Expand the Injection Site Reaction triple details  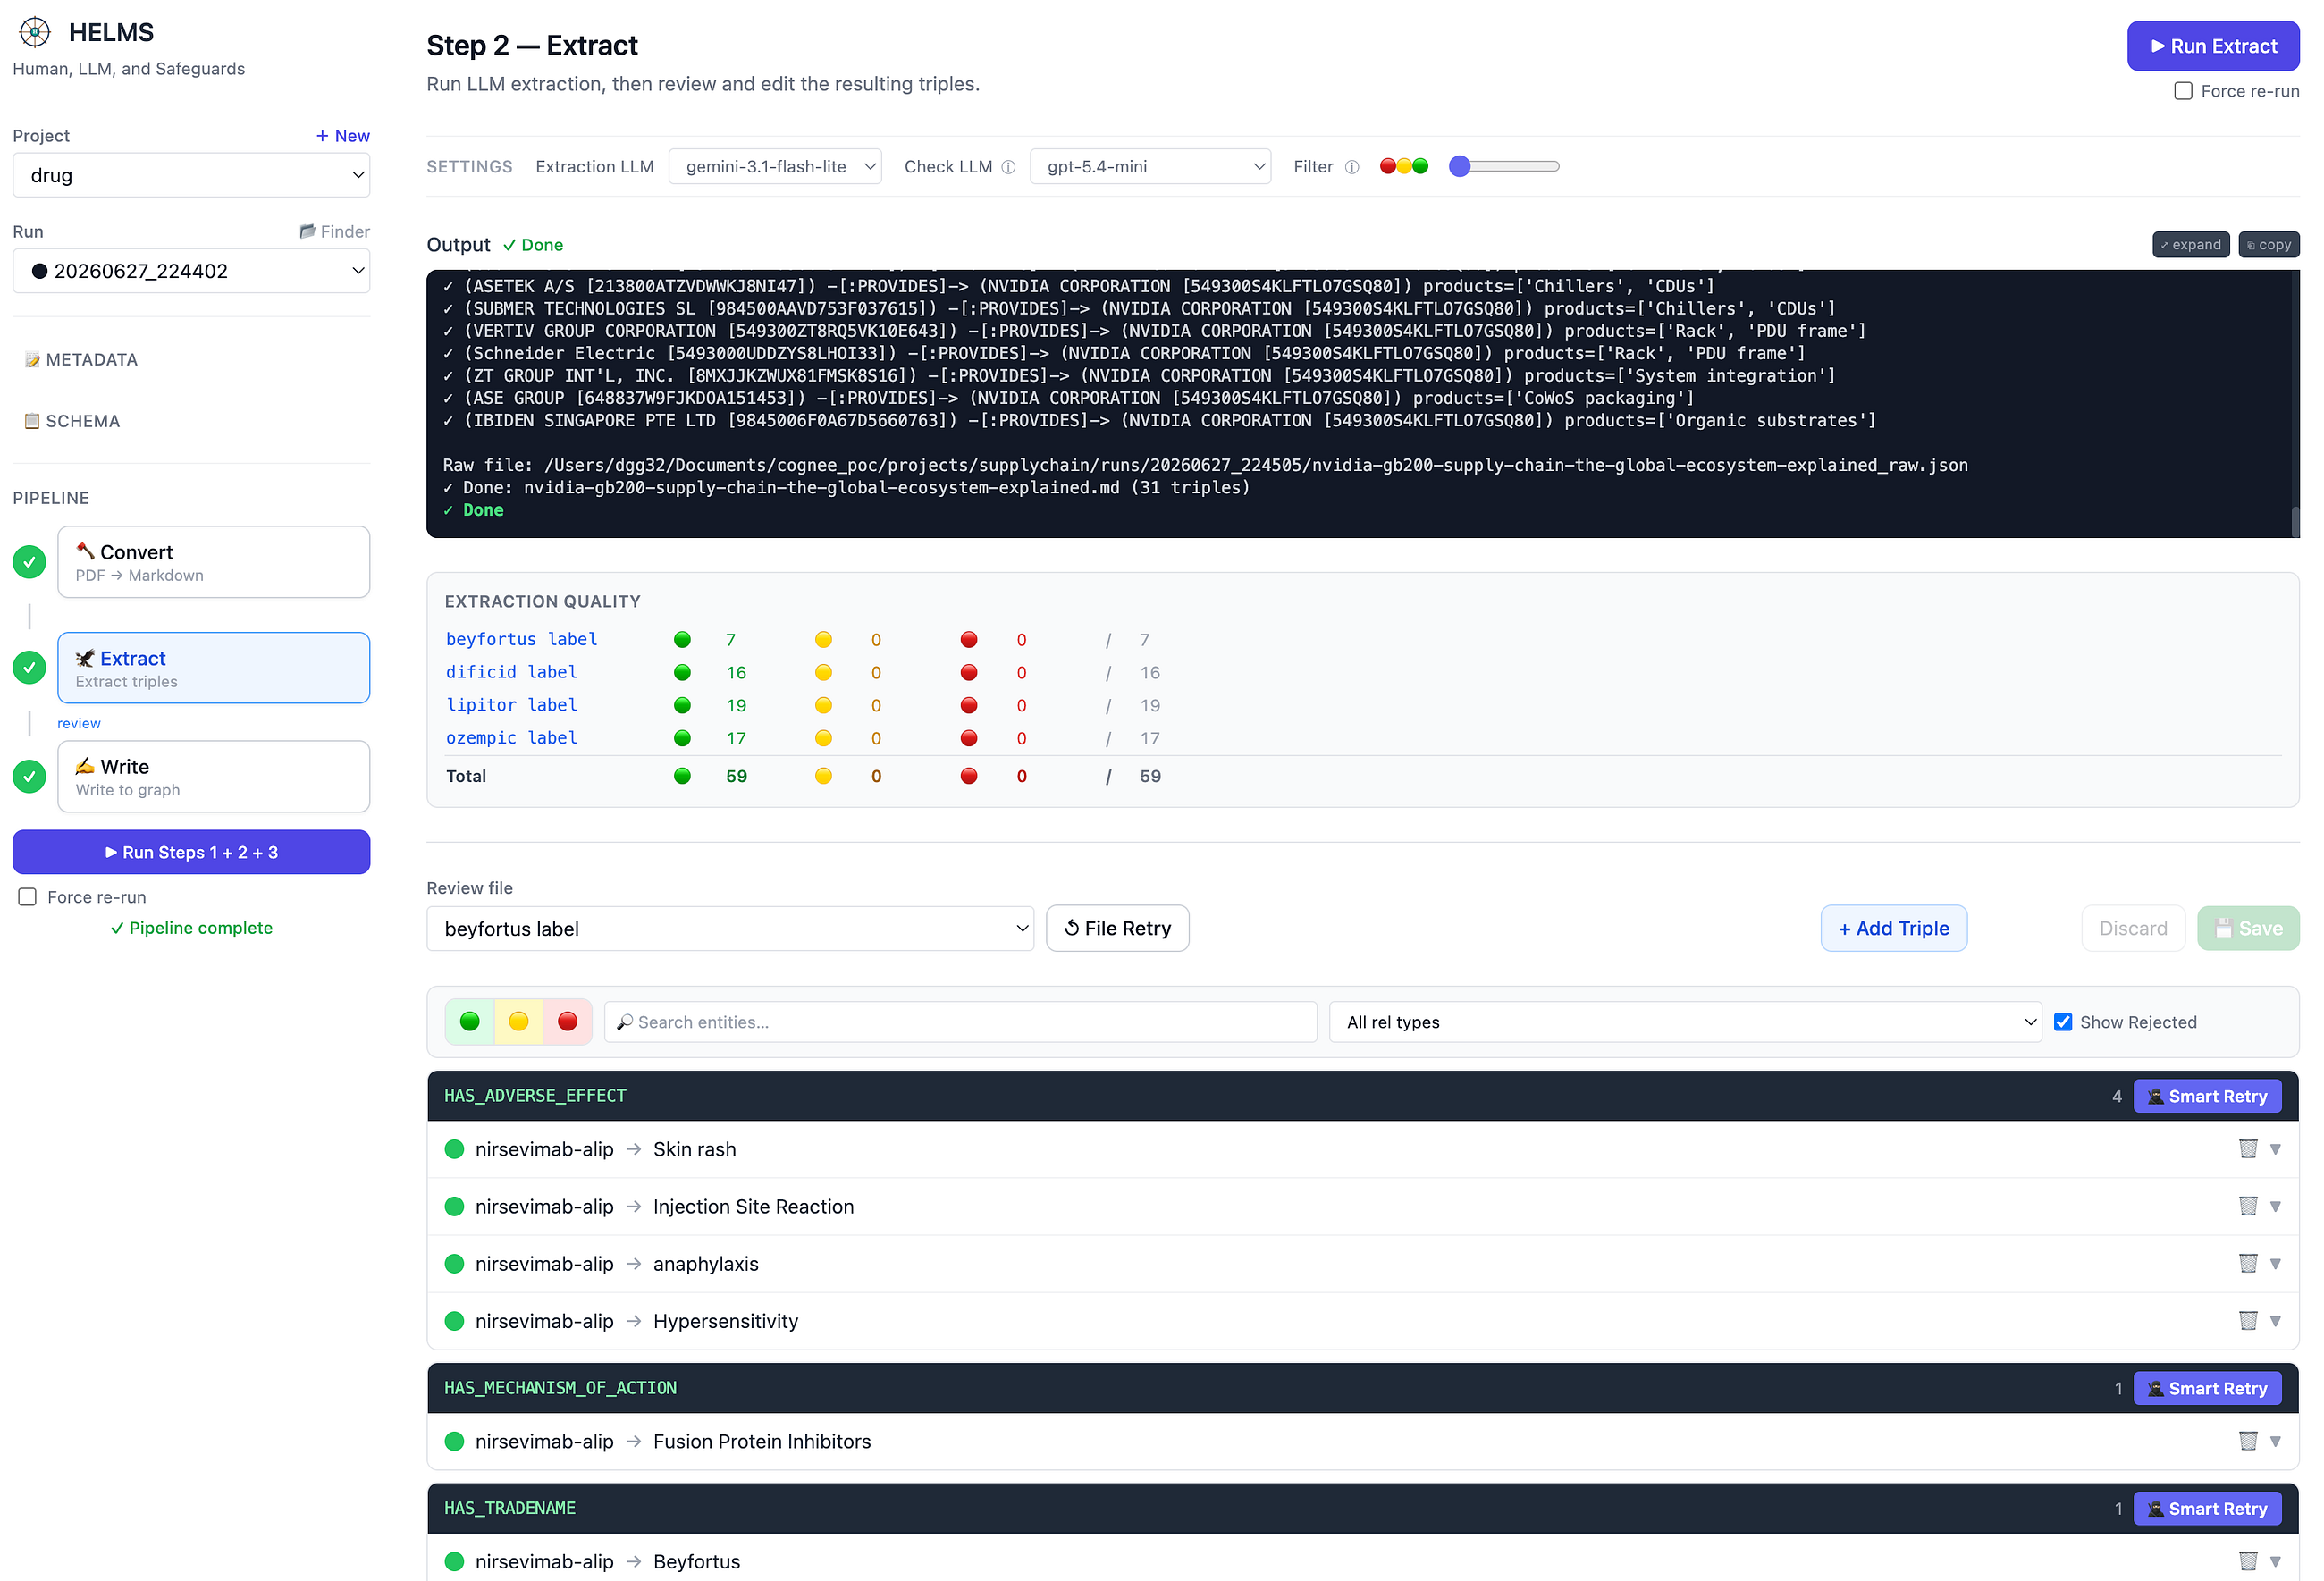(x=2275, y=1206)
